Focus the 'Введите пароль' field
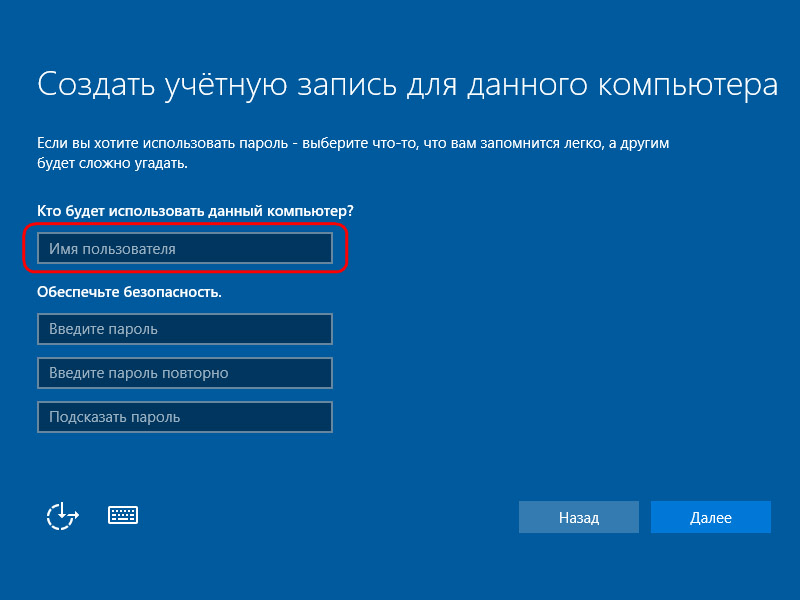 [185, 329]
